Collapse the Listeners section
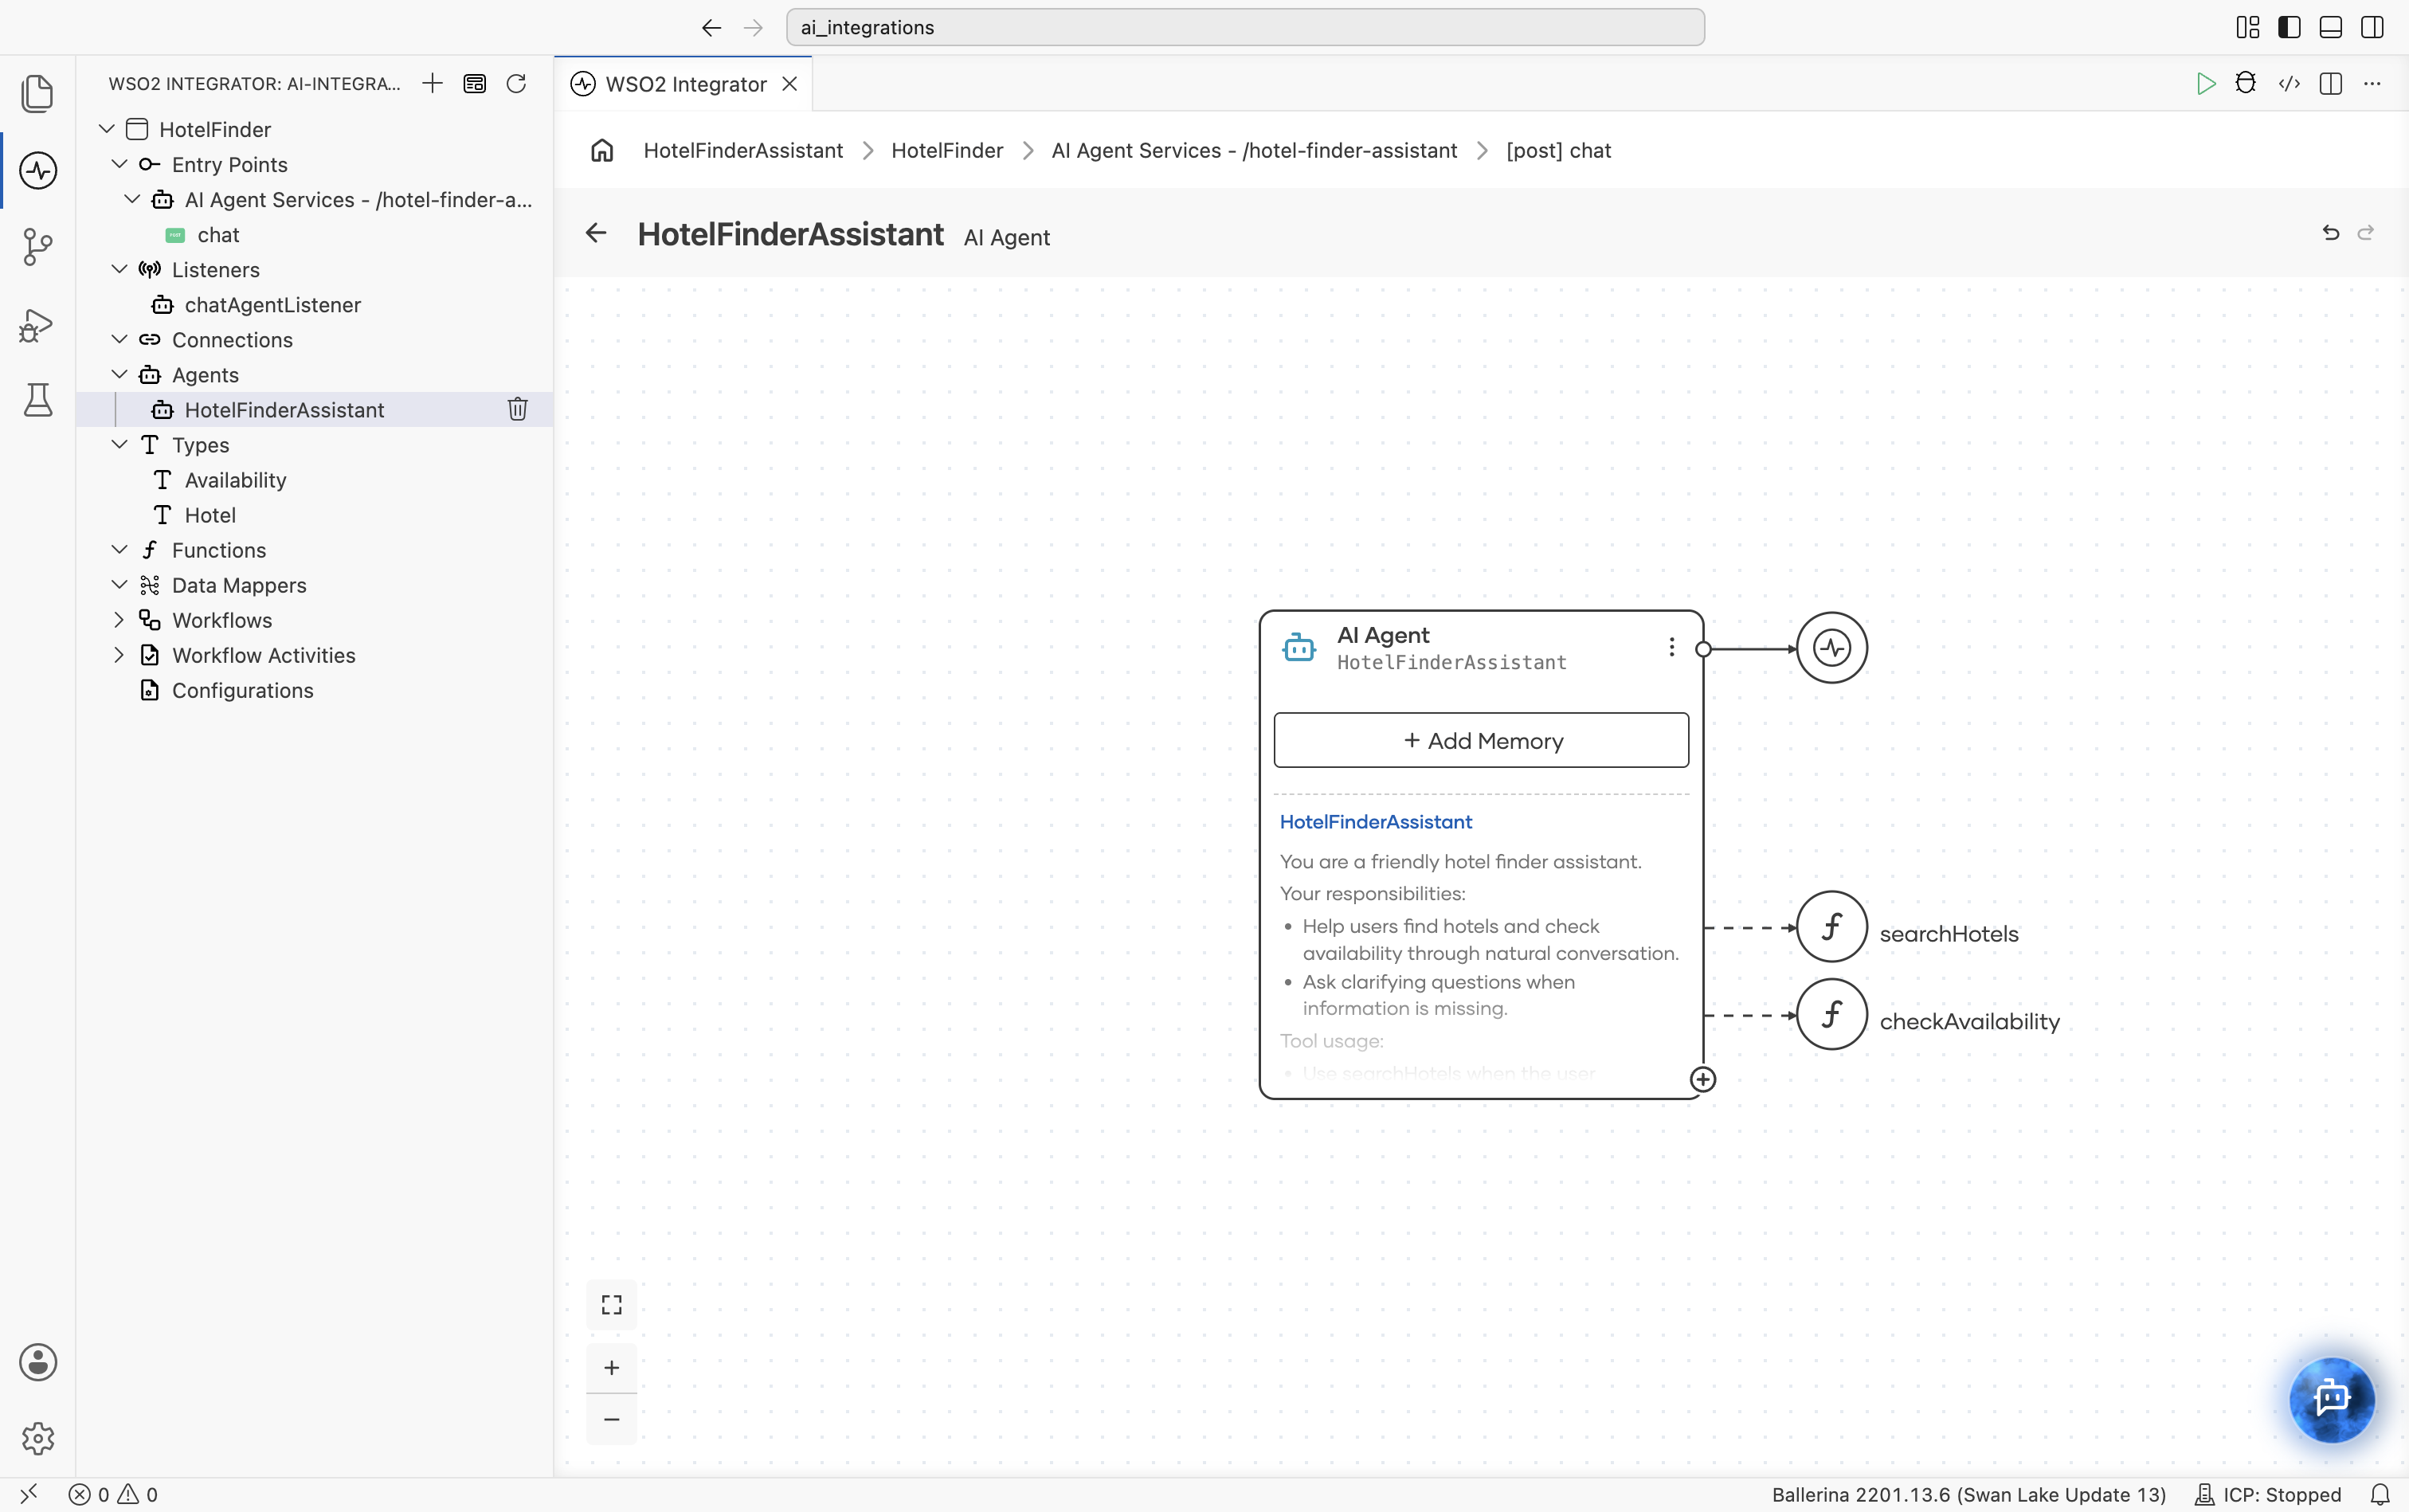 (119, 269)
